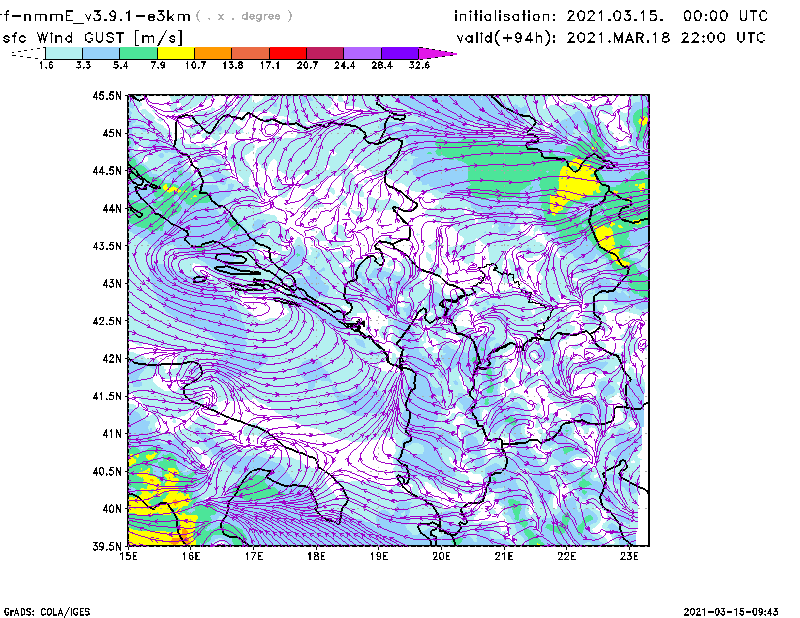Click the light blue 3.3–5.4 legend swatch

tap(101, 53)
